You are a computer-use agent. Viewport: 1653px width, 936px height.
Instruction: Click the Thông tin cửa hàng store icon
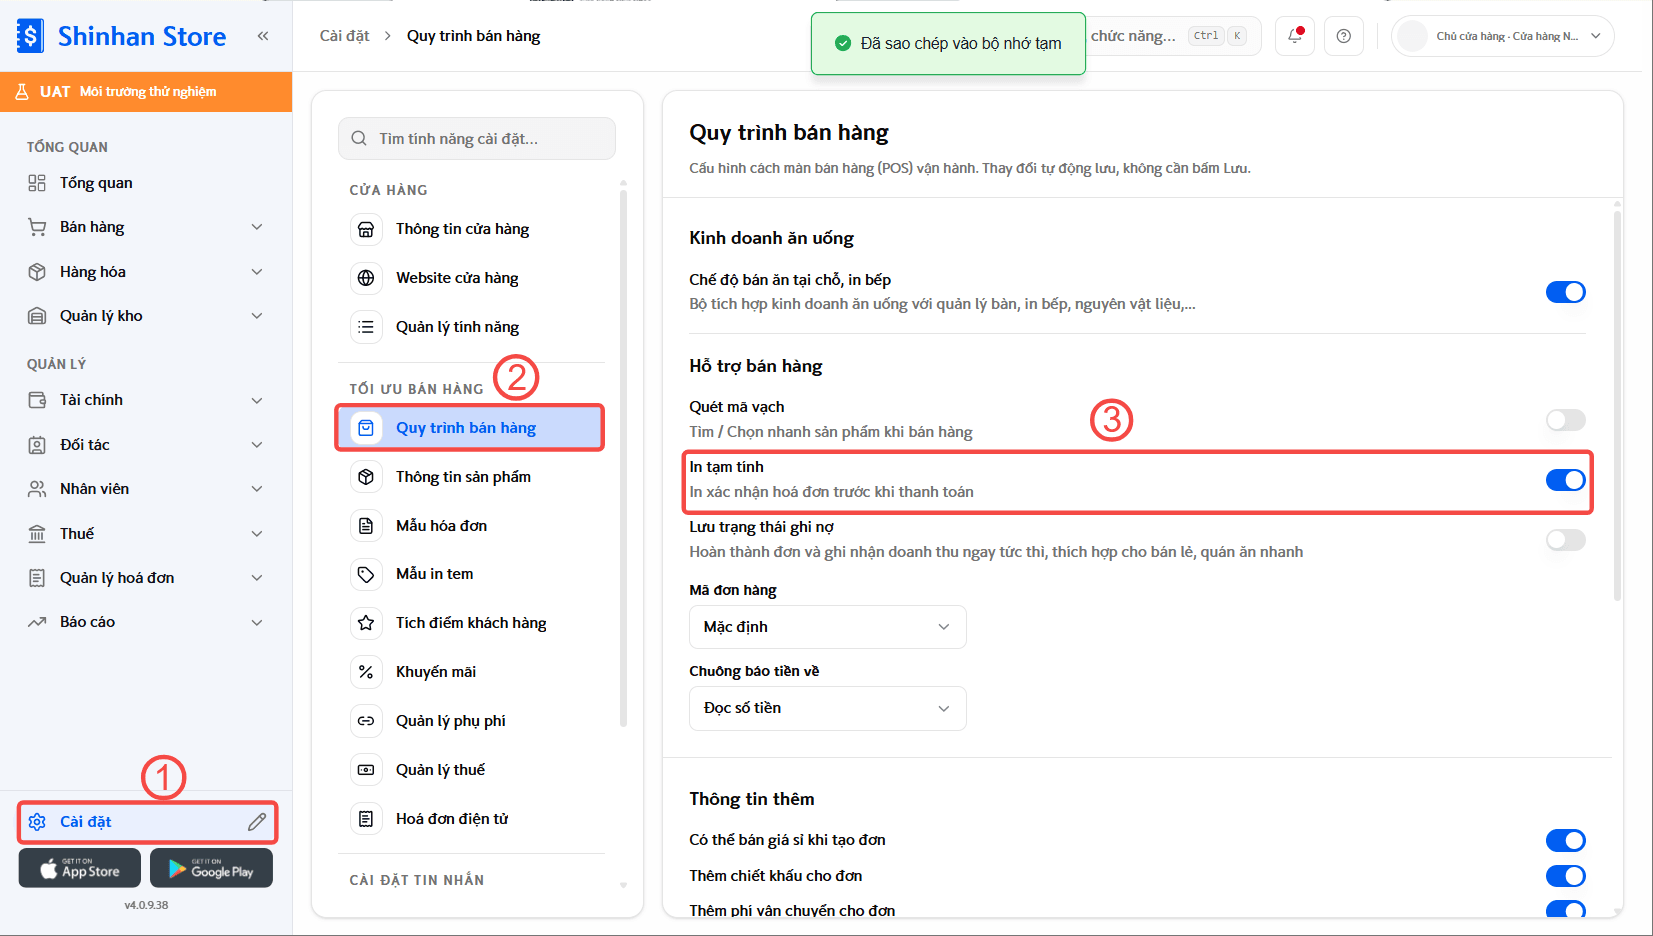pyautogui.click(x=366, y=229)
